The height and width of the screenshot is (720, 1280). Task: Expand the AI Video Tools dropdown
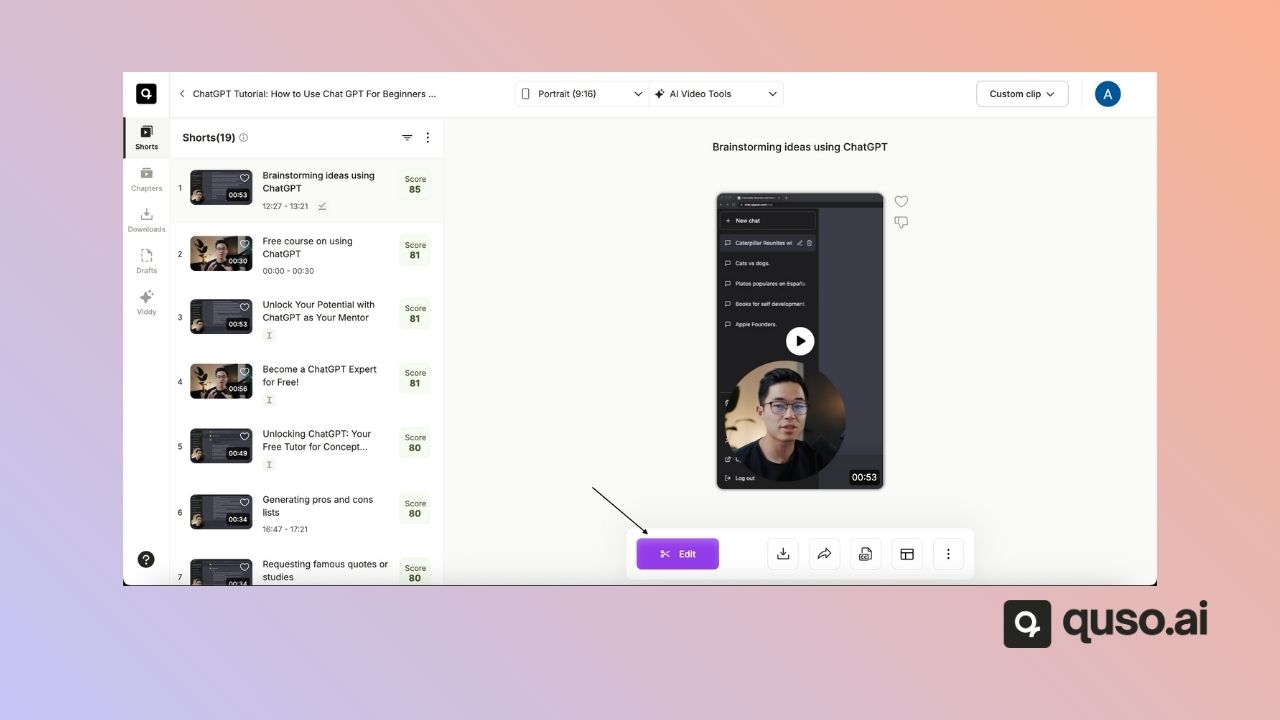coord(716,94)
